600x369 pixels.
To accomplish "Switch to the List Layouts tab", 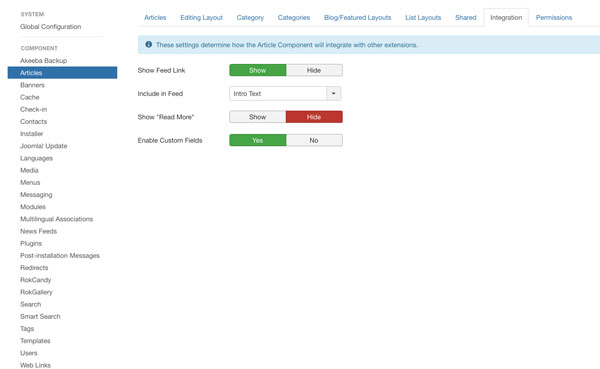I will point(423,18).
